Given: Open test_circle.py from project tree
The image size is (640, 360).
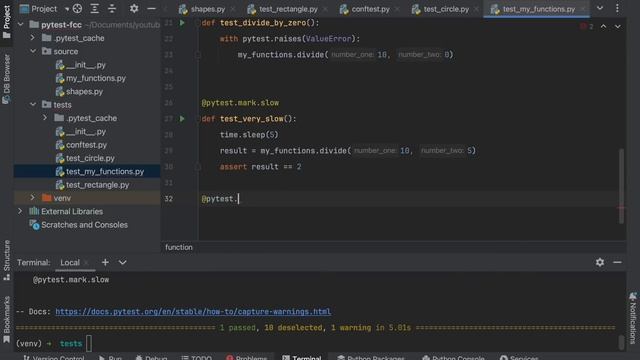Looking at the screenshot, I should point(90,158).
